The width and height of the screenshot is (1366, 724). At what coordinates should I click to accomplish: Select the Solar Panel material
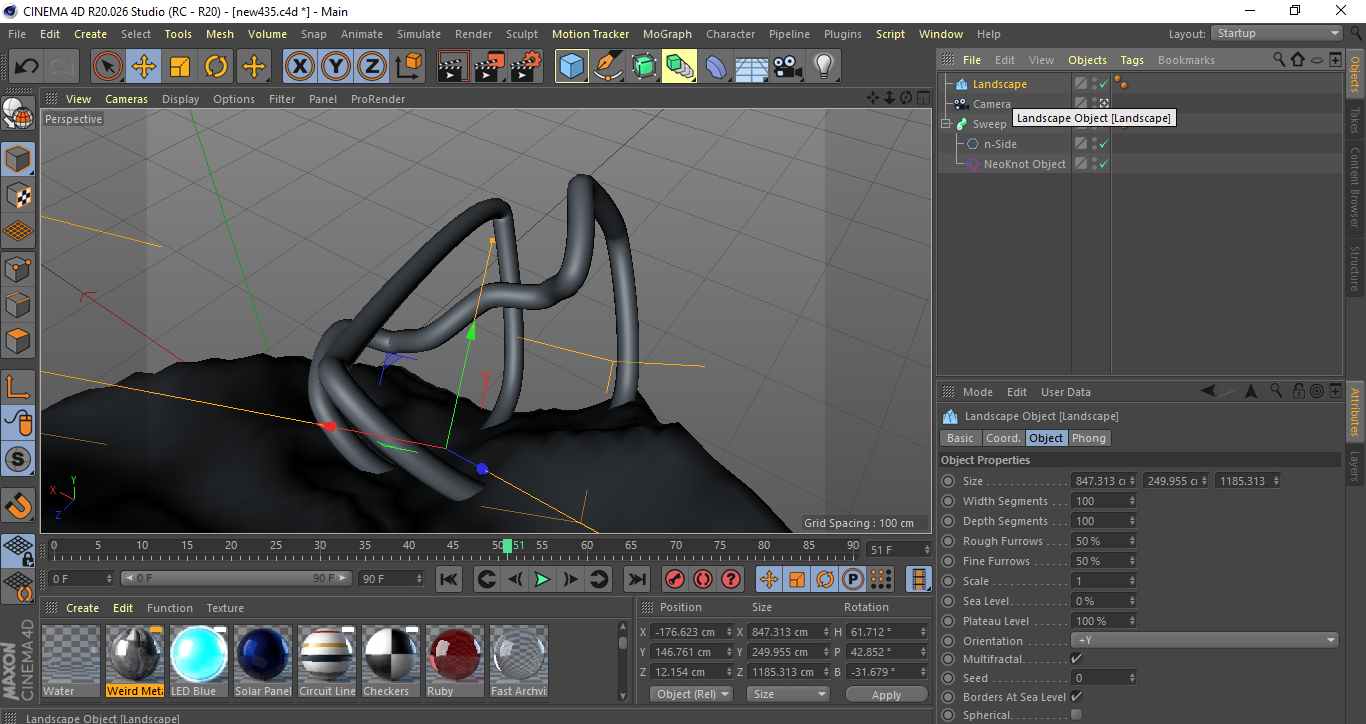pos(263,661)
